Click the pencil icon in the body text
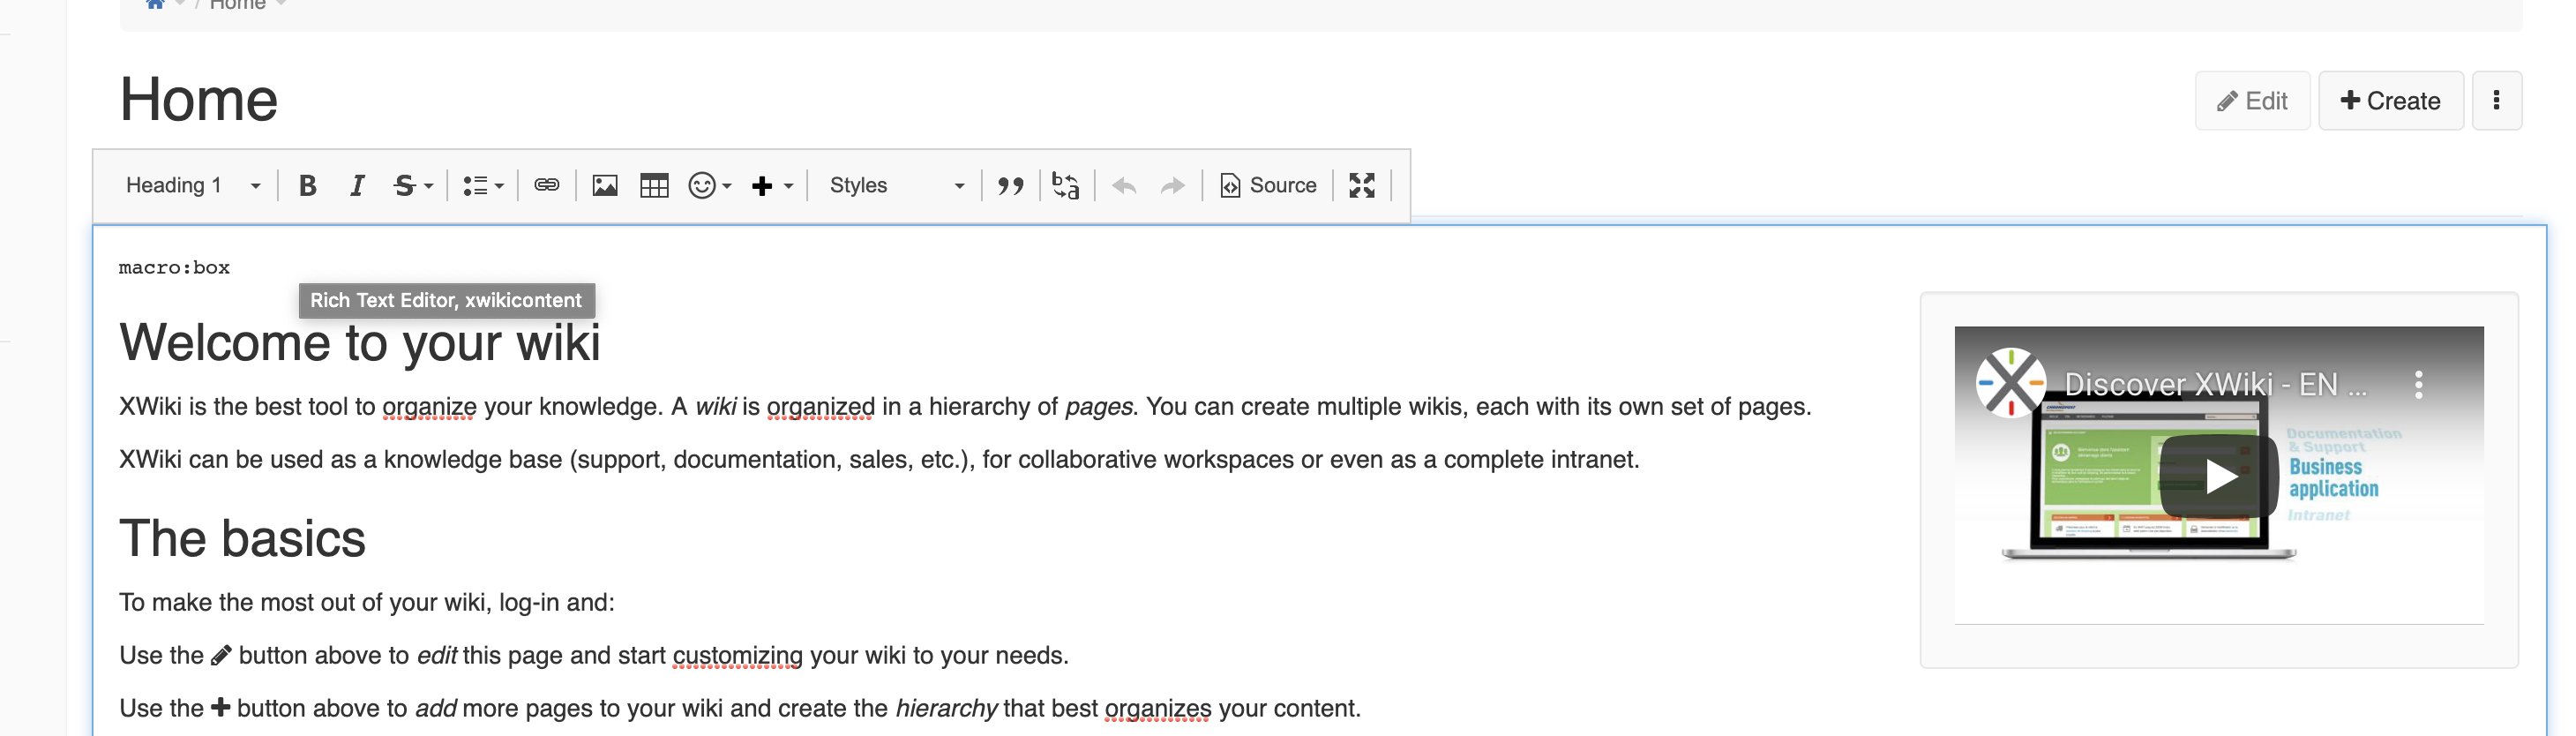Screen dimensions: 2576x736 click(x=221, y=655)
